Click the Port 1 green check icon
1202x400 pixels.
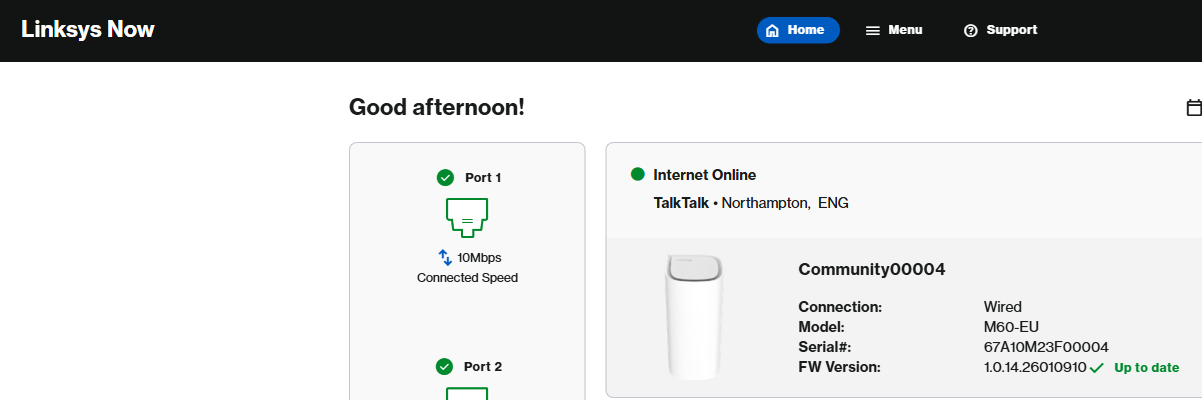click(446, 178)
